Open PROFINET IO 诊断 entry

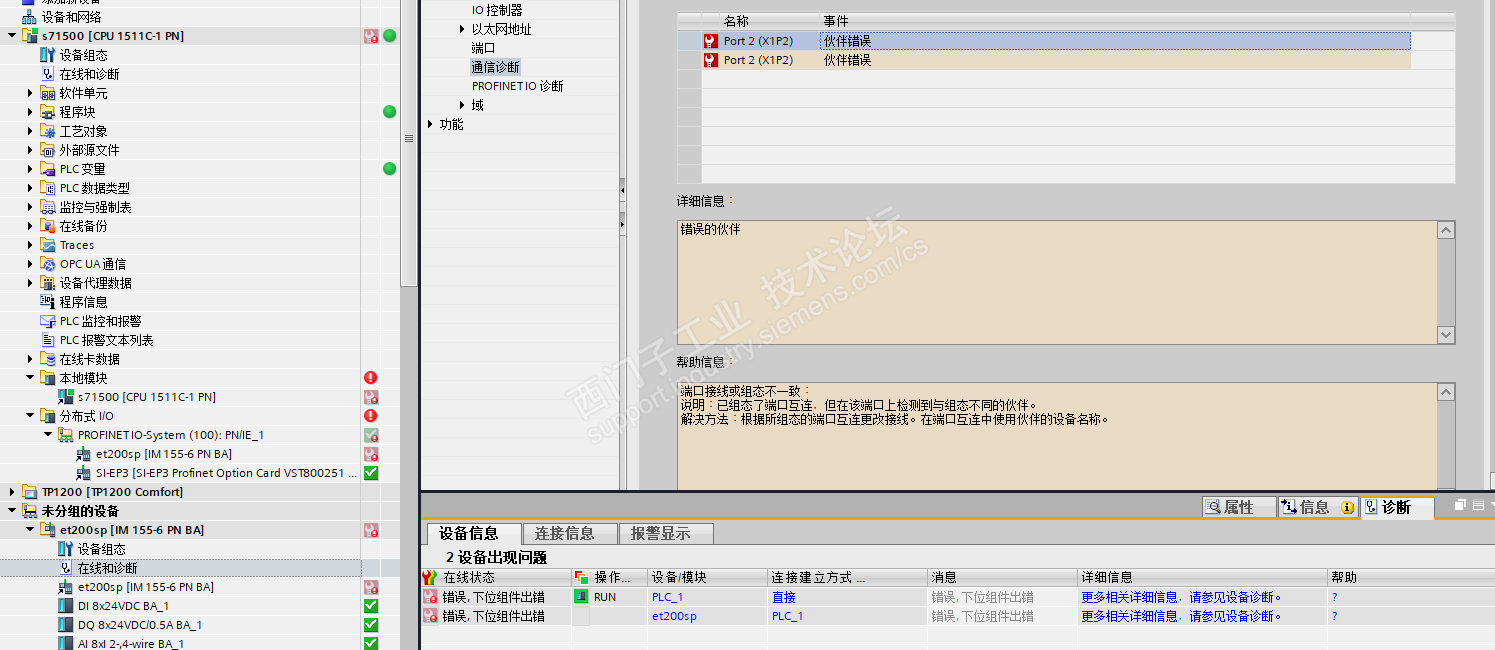click(x=518, y=86)
